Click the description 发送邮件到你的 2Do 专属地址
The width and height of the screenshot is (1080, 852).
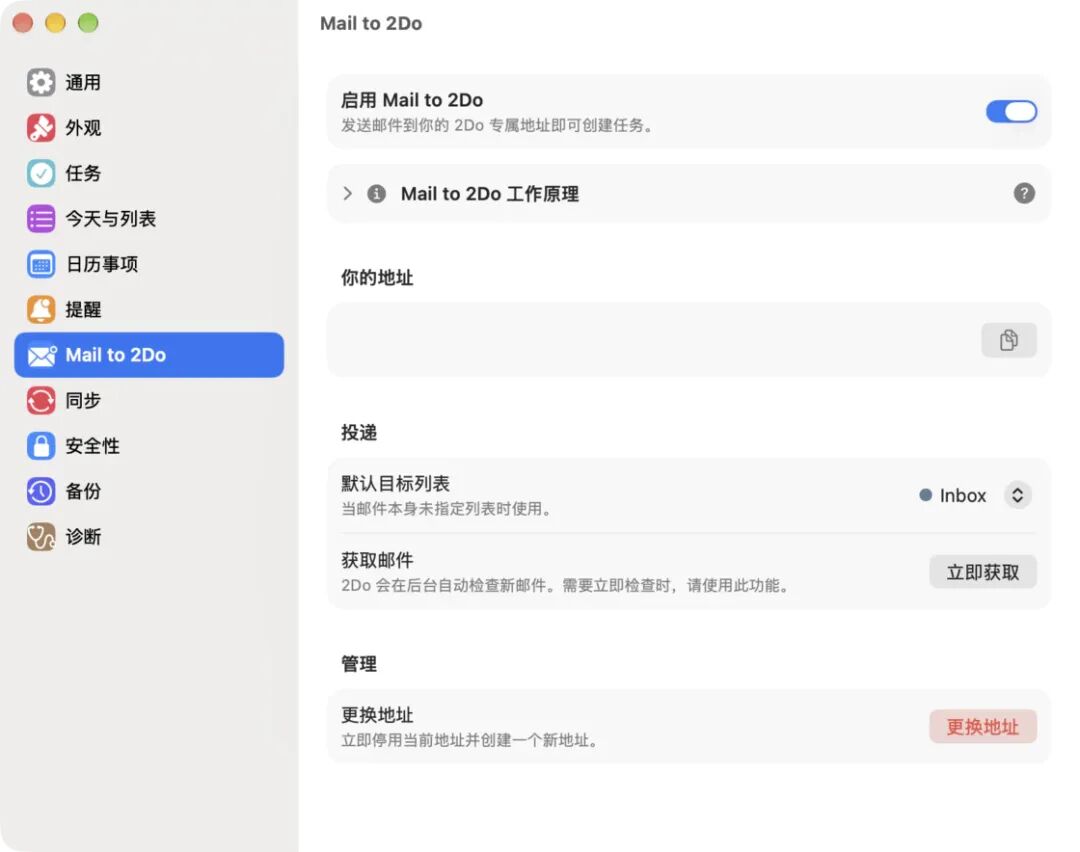tap(497, 125)
